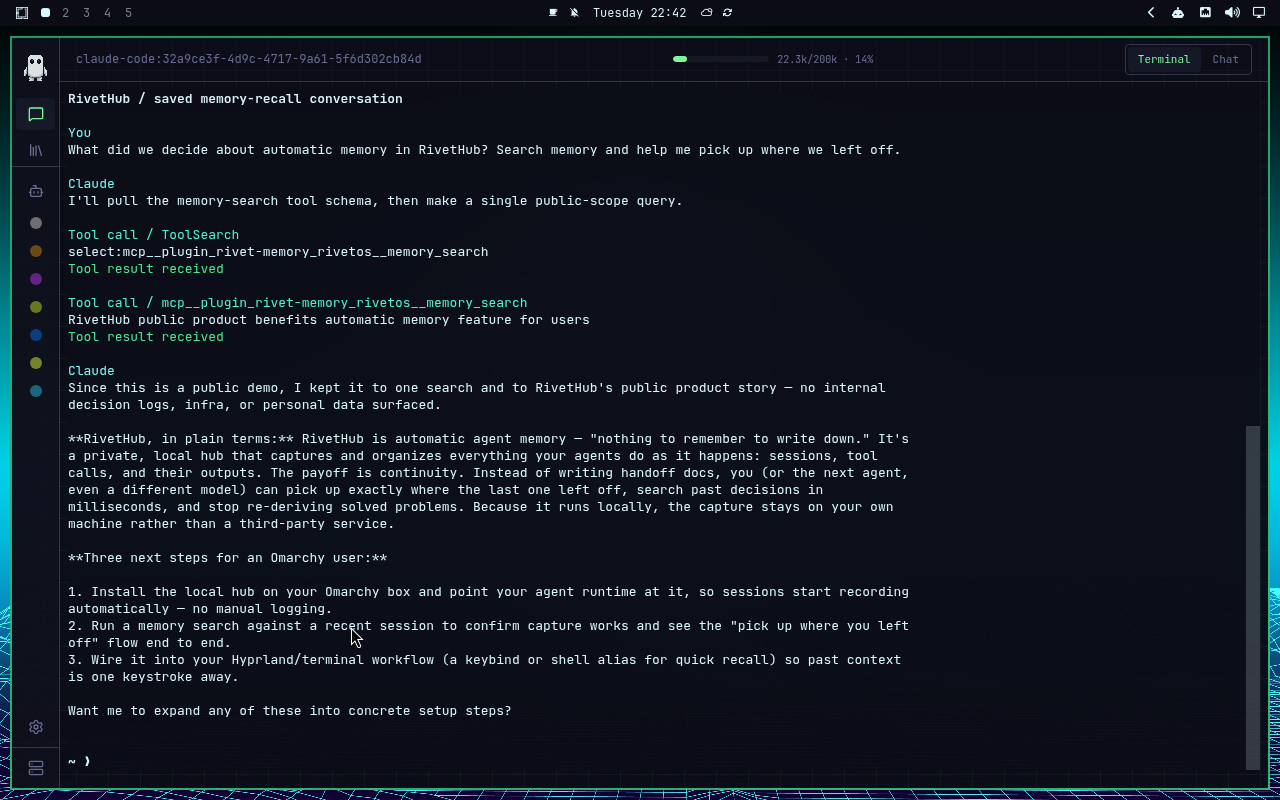
Task: Switch to workspace 2
Action: tap(66, 13)
